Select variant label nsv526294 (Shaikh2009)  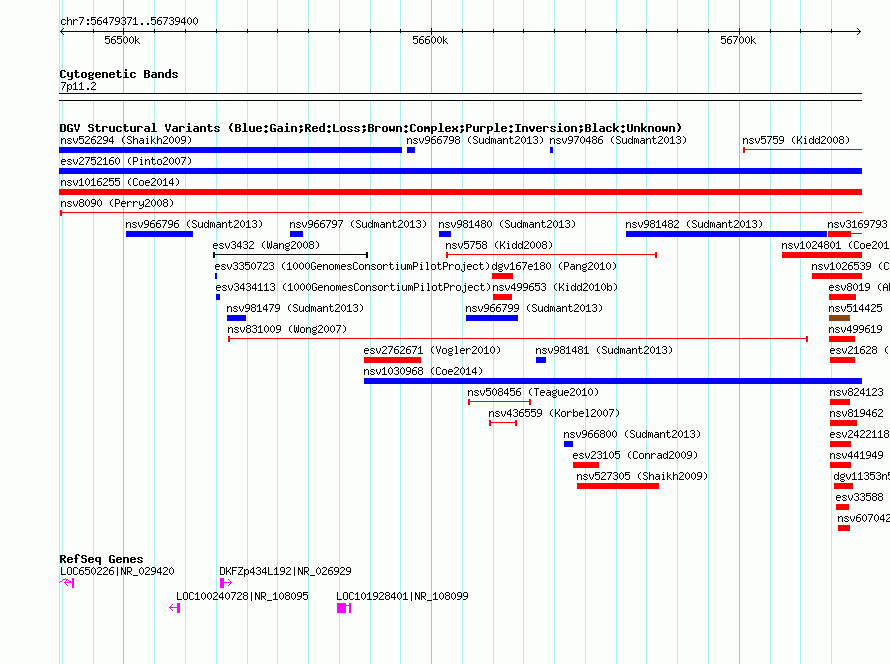[x=126, y=140]
